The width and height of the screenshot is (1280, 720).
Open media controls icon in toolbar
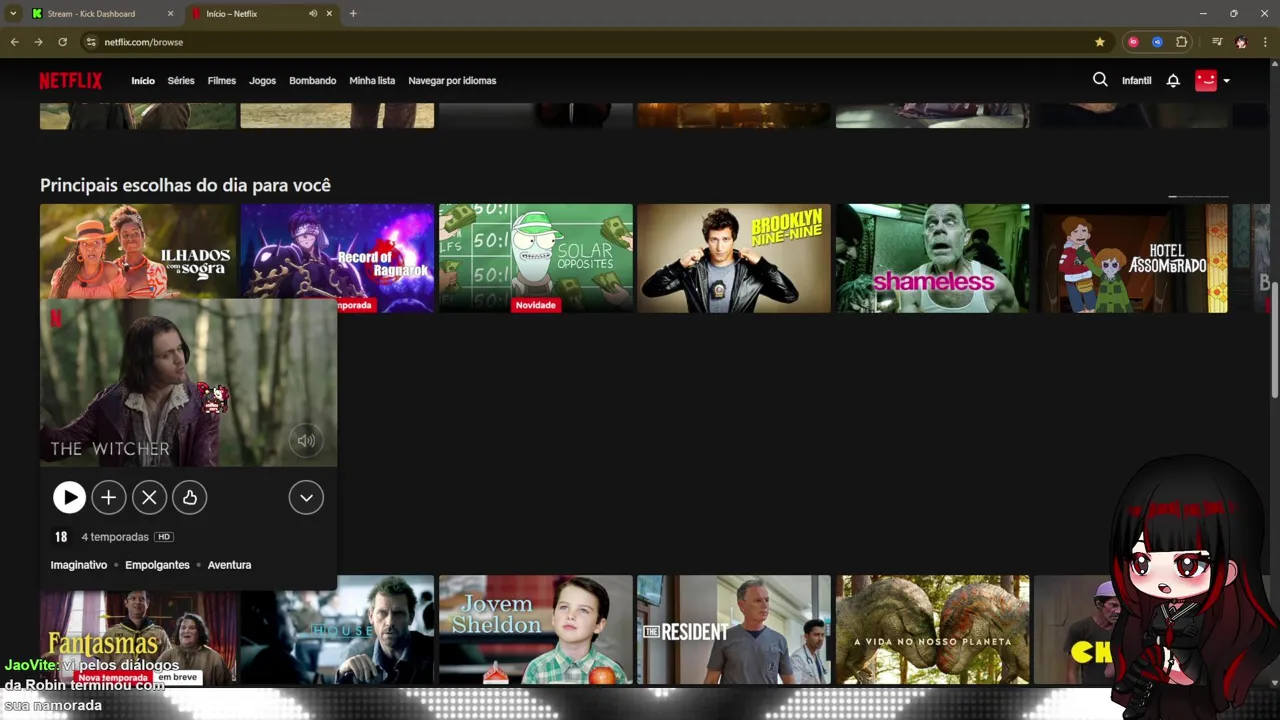(1217, 42)
